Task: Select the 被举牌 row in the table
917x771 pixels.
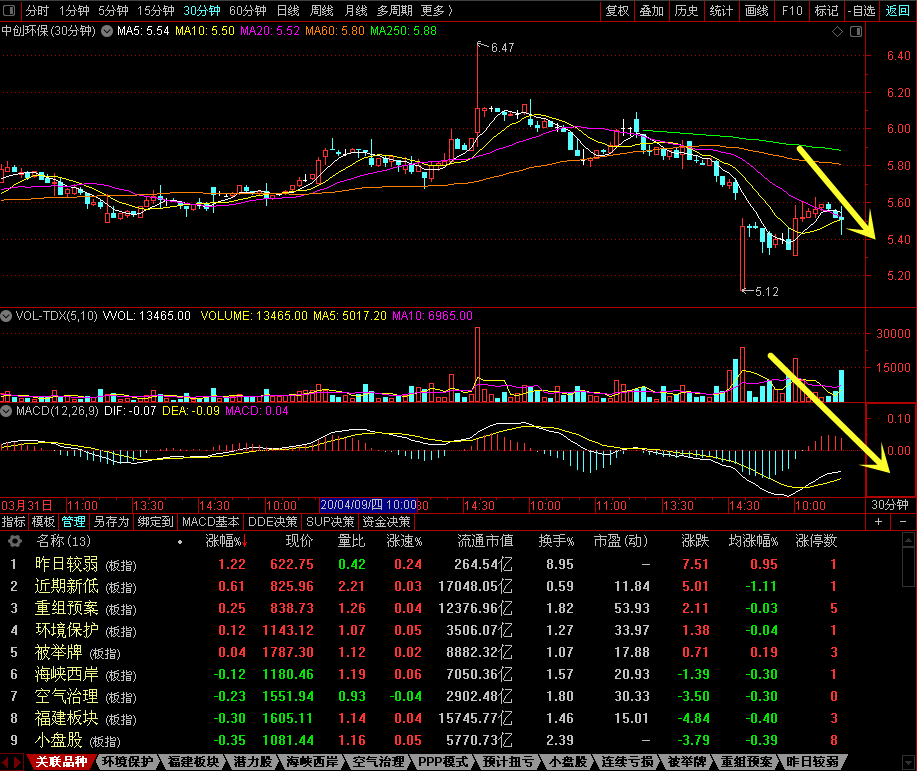Action: 421,652
